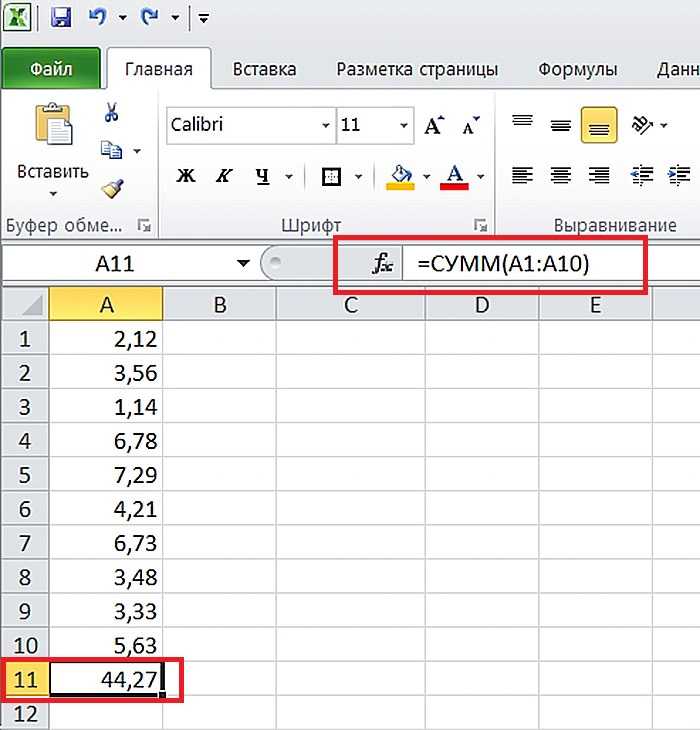Toggle underline Ч formatting

(262, 176)
